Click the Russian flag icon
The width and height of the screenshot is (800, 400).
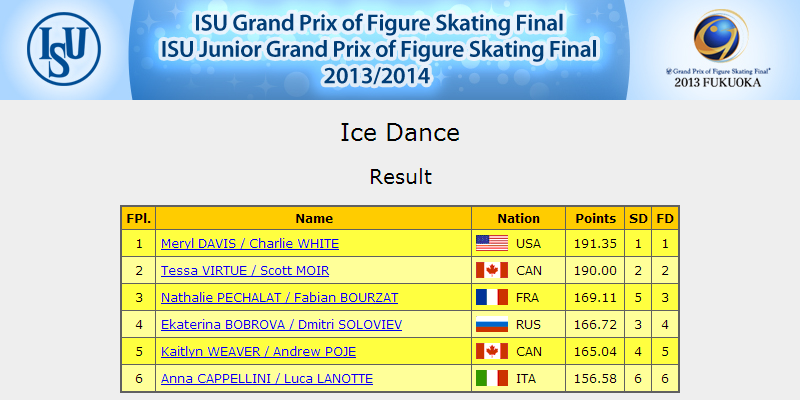[492, 324]
